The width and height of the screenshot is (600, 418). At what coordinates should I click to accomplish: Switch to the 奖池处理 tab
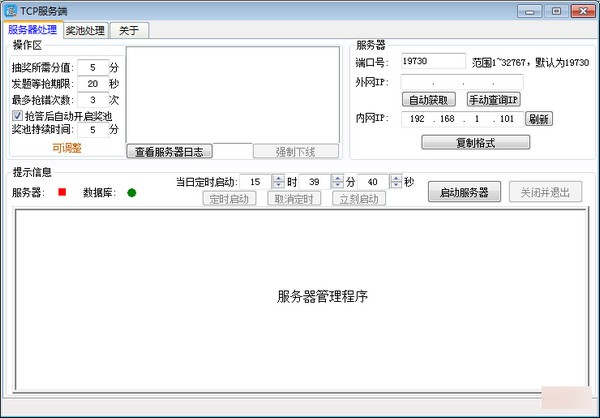click(x=86, y=30)
